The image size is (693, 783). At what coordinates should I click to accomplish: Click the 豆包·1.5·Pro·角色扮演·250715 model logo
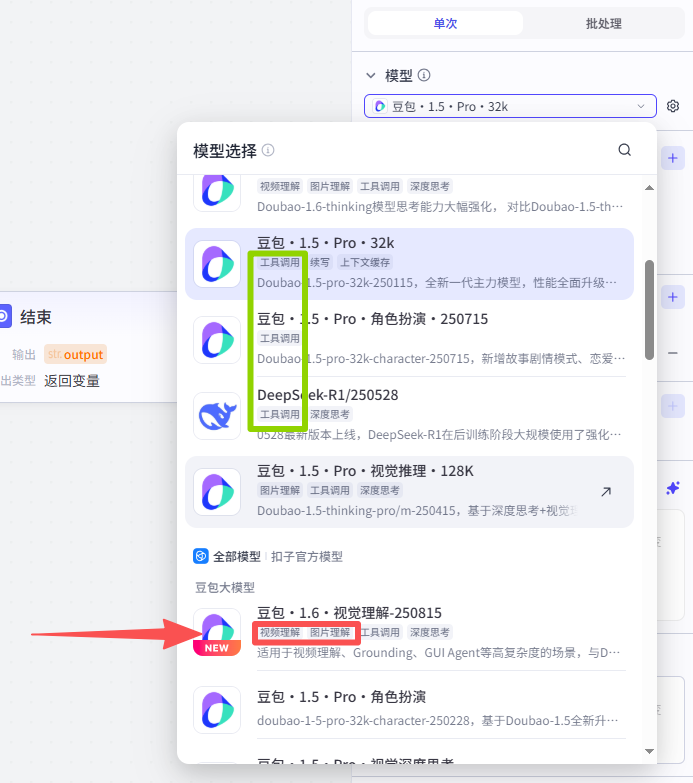(x=217, y=340)
